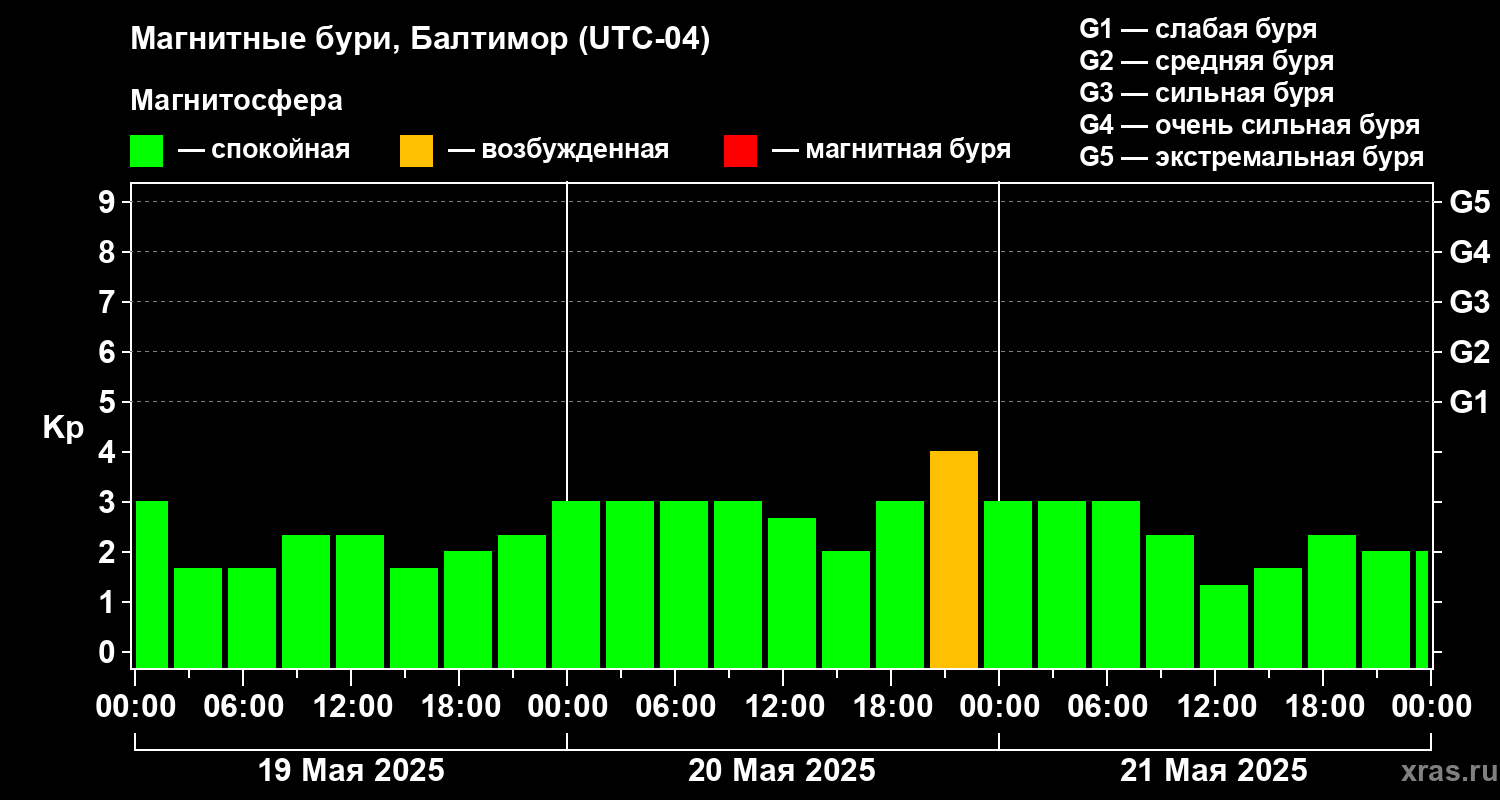Click the bar starting 18:00 on 19 May
1500x800 pixels.
tap(468, 609)
